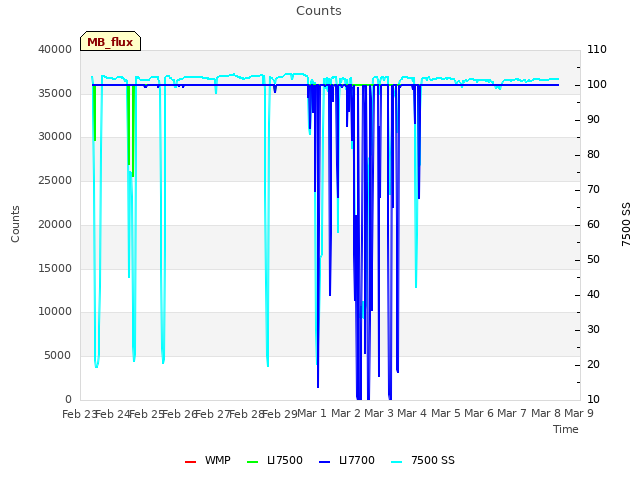Image resolution: width=640 pixels, height=480 pixels.
Task: Click the 20 tick on the right axis
Action: pos(593,364)
